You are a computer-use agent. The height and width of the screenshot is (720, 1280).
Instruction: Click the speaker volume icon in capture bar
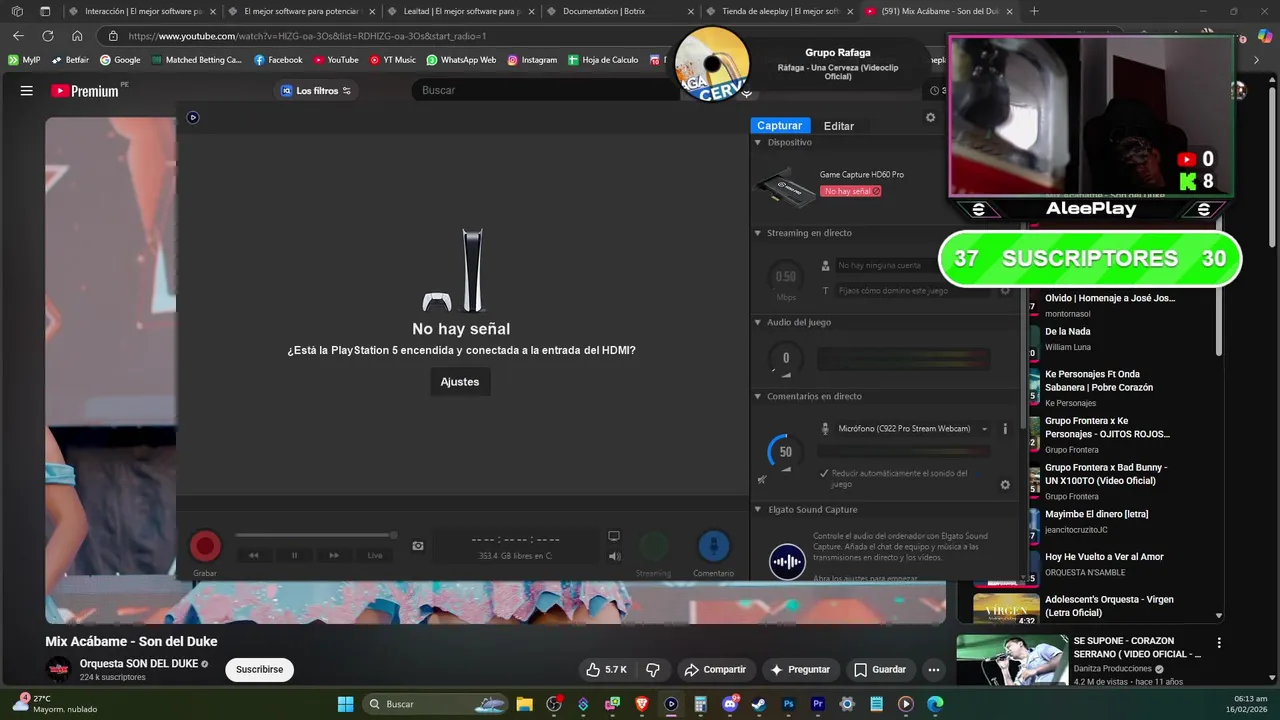[x=614, y=556]
